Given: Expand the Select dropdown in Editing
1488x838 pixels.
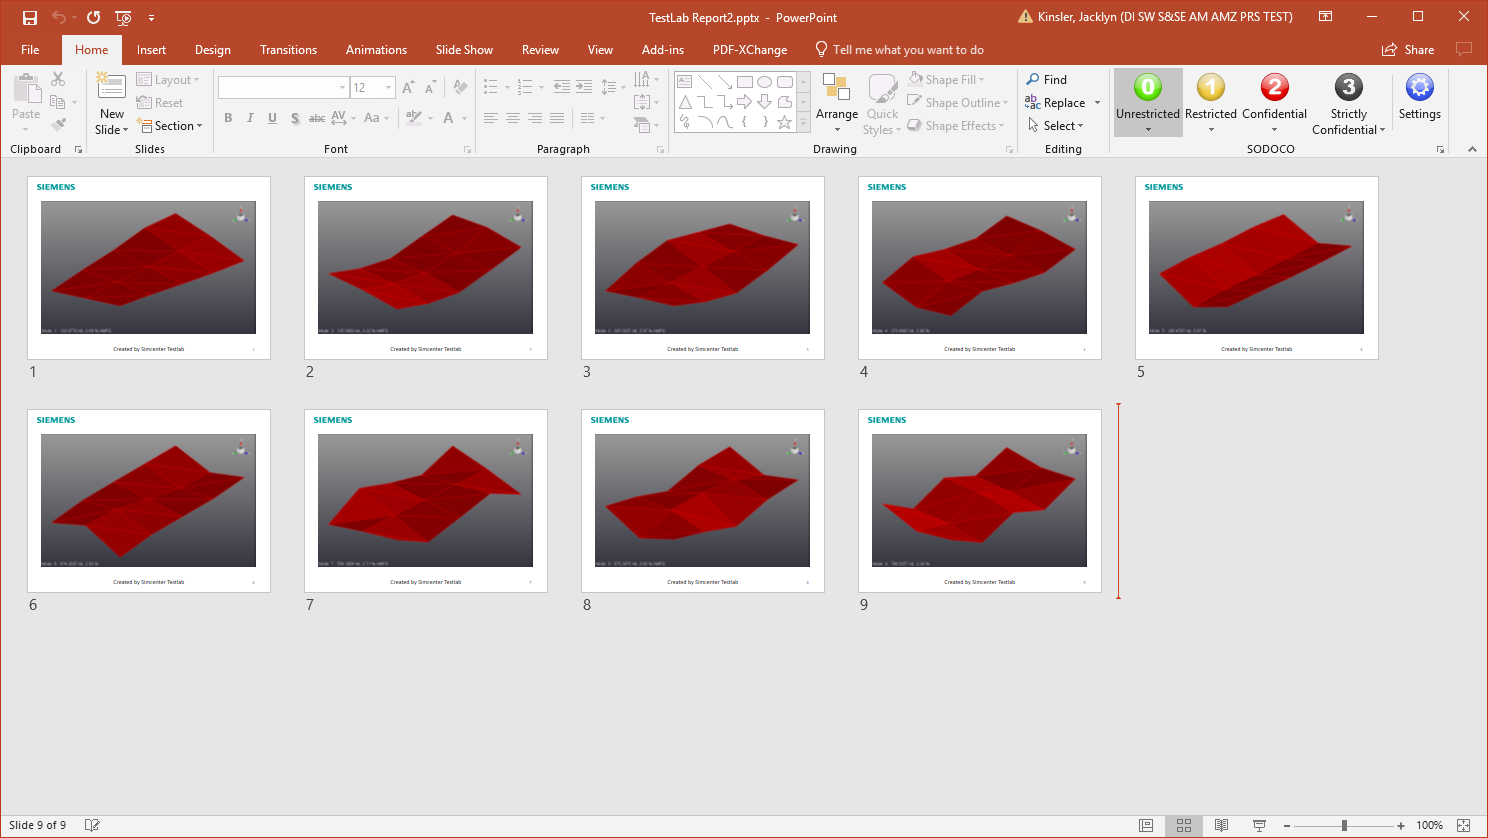Looking at the screenshot, I should click(x=1058, y=126).
